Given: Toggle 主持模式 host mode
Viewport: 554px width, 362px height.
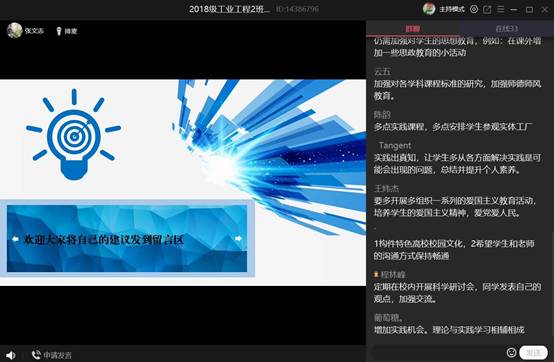Looking at the screenshot, I should (x=452, y=9).
